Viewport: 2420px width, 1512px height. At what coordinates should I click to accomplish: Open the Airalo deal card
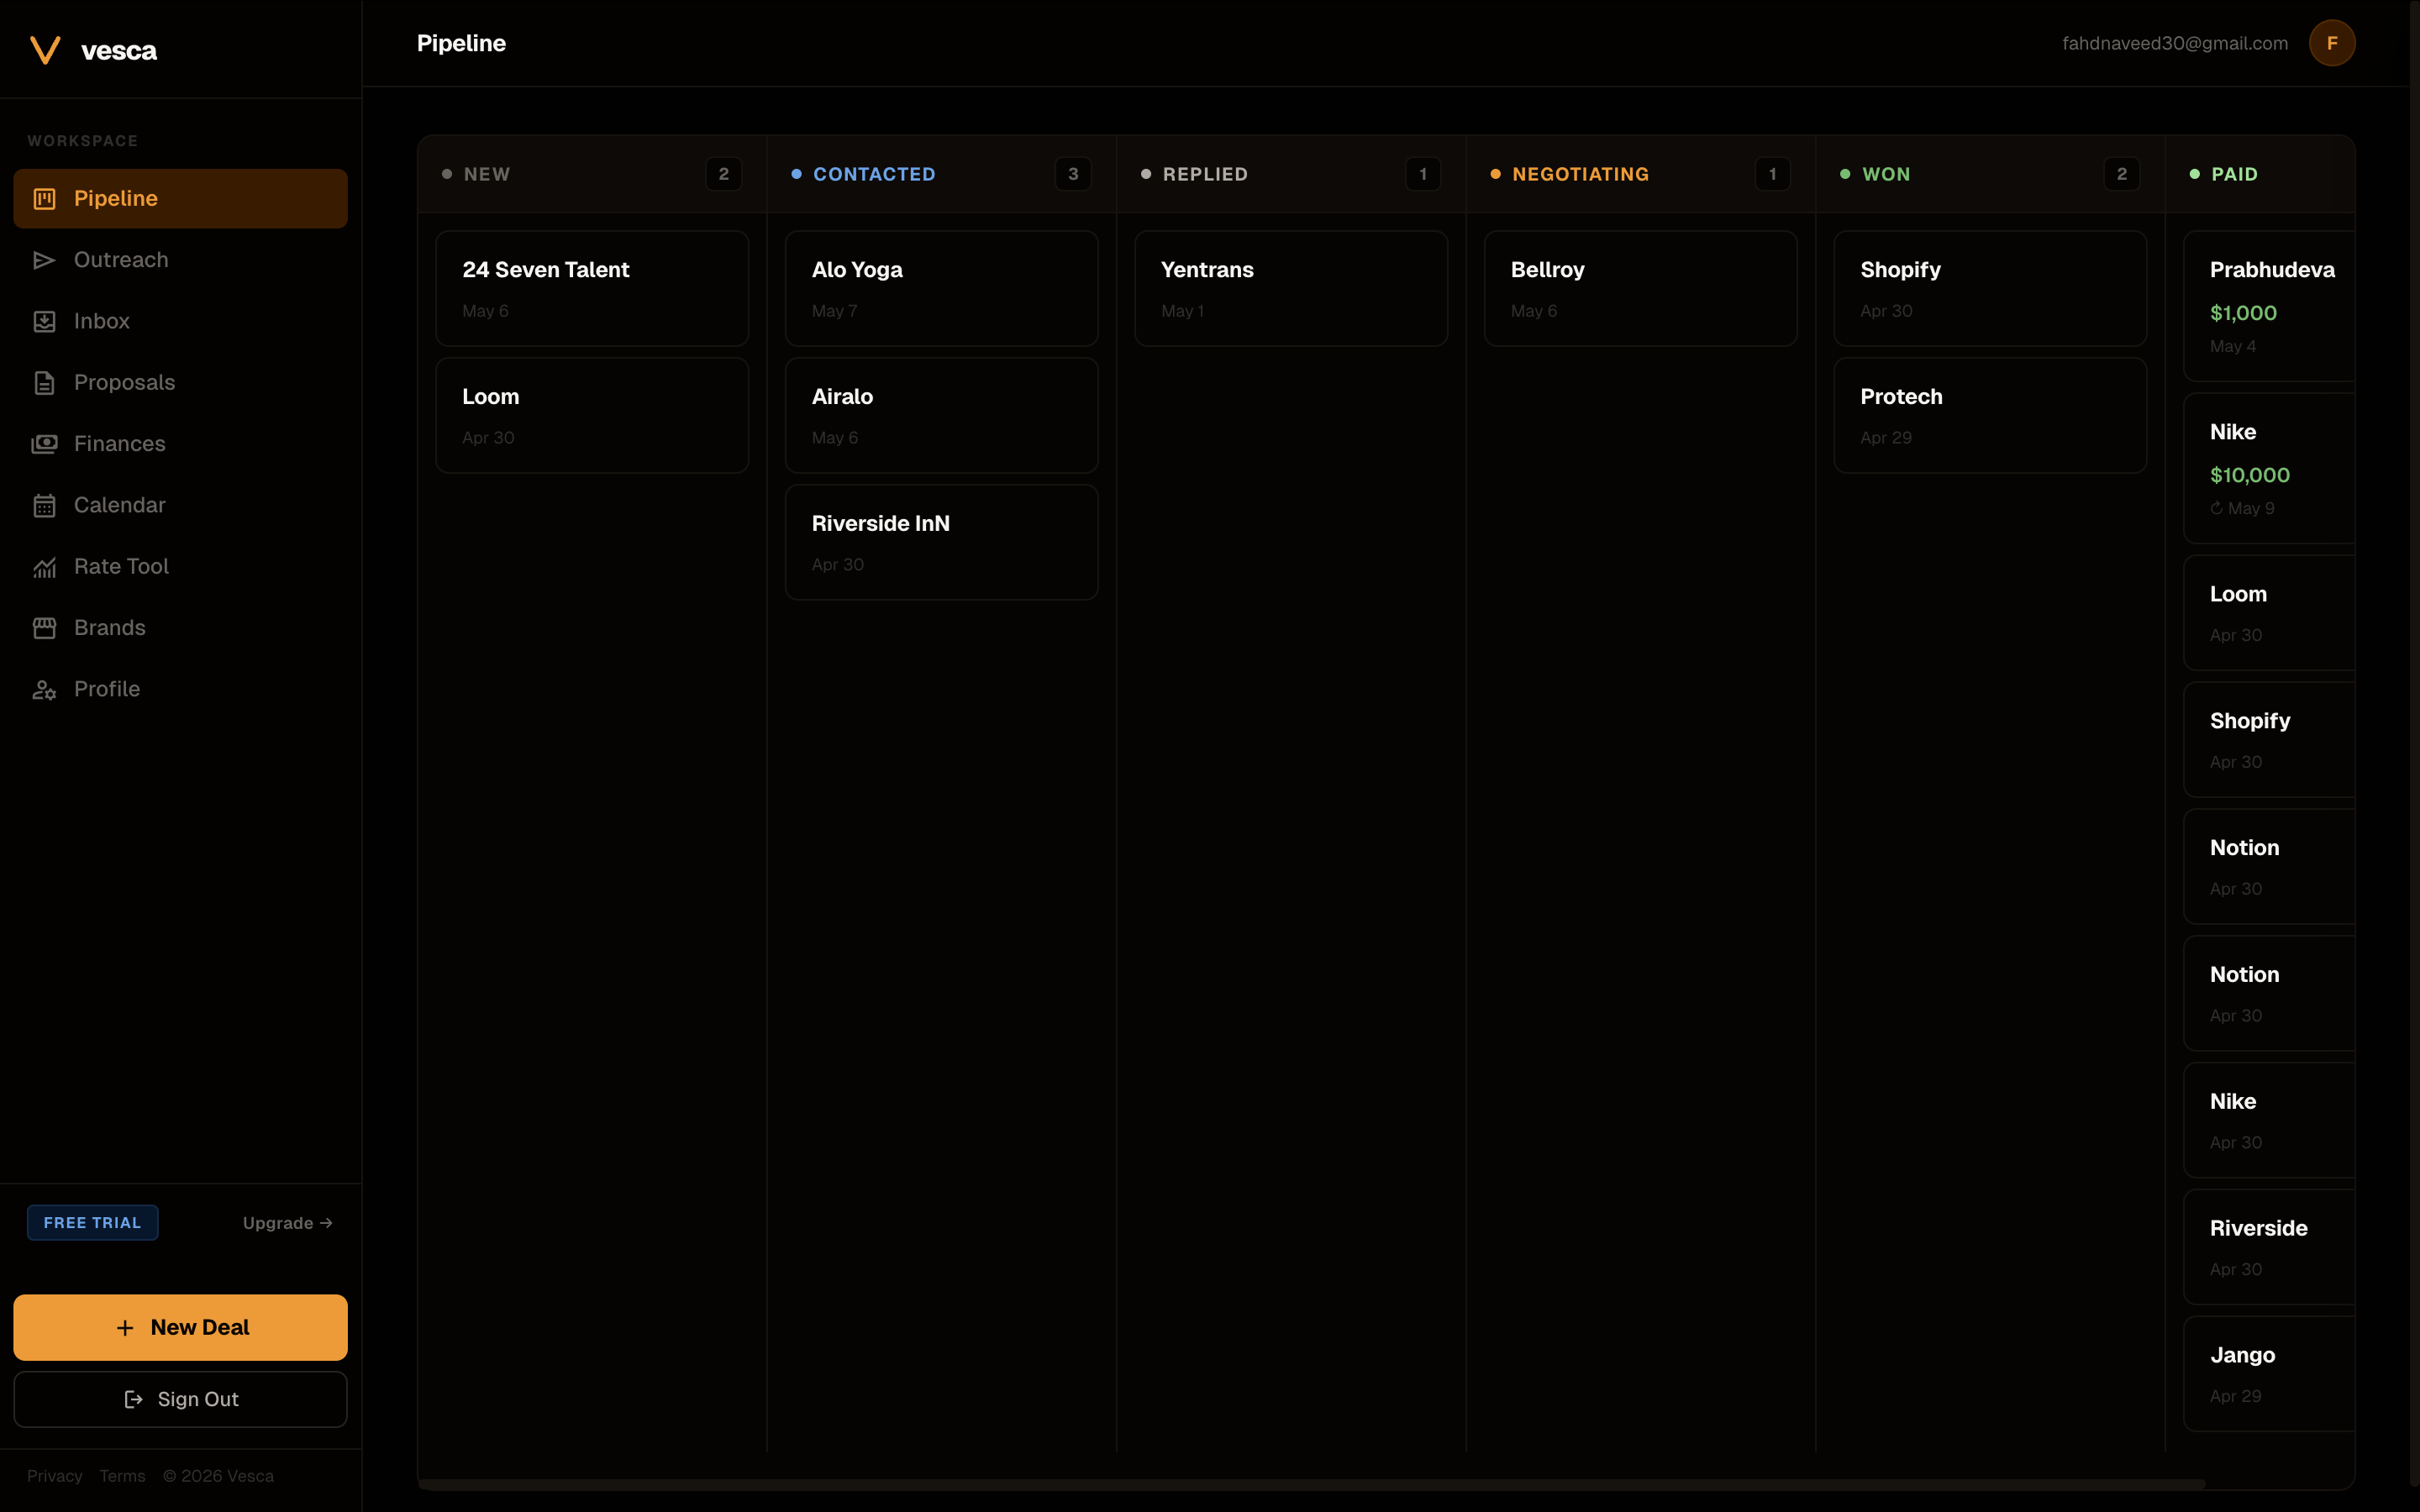point(941,415)
